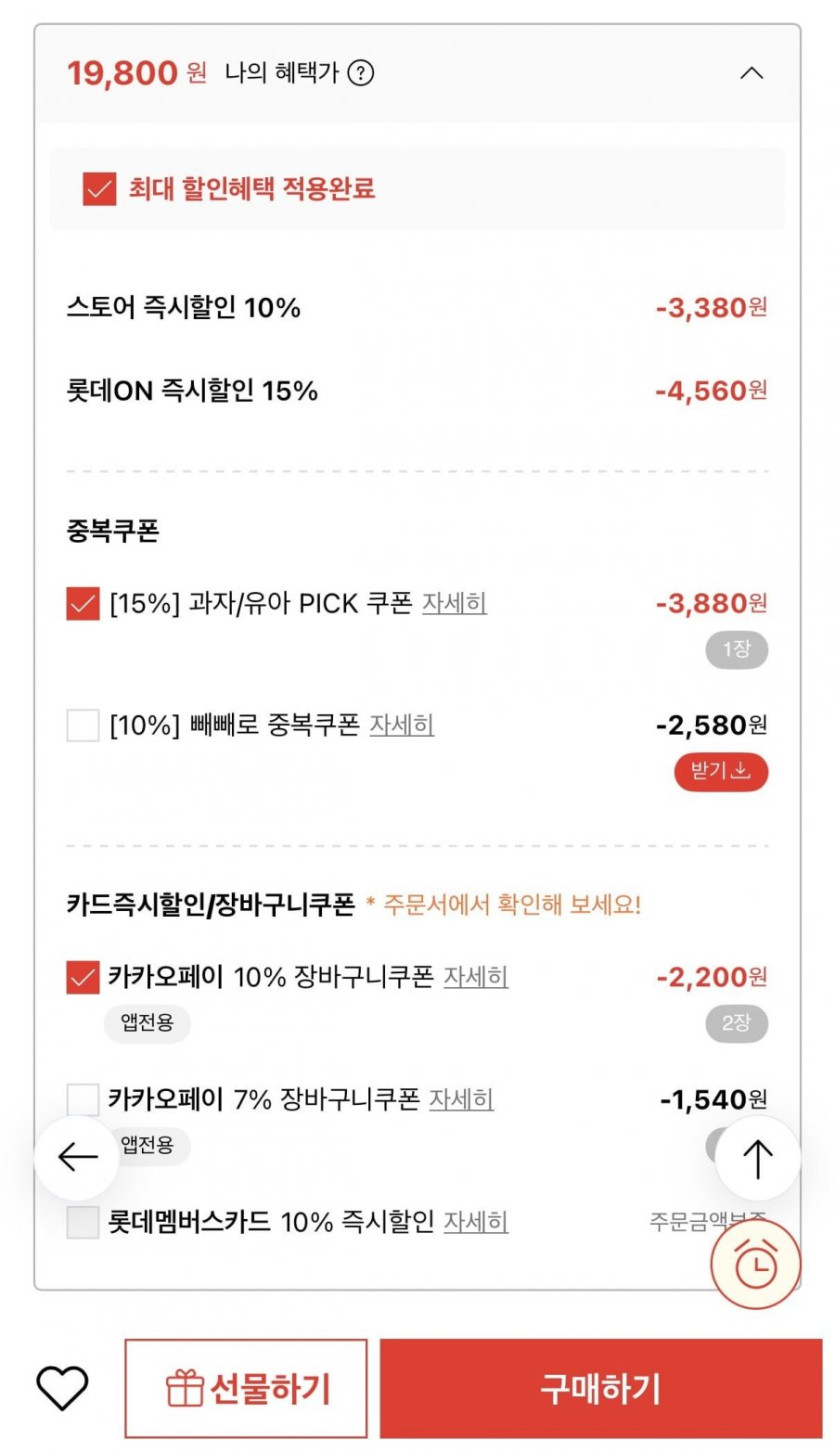Open 자세히 link for 과자/유아 PICK 쿠폰
835x1451 pixels.
click(x=454, y=604)
